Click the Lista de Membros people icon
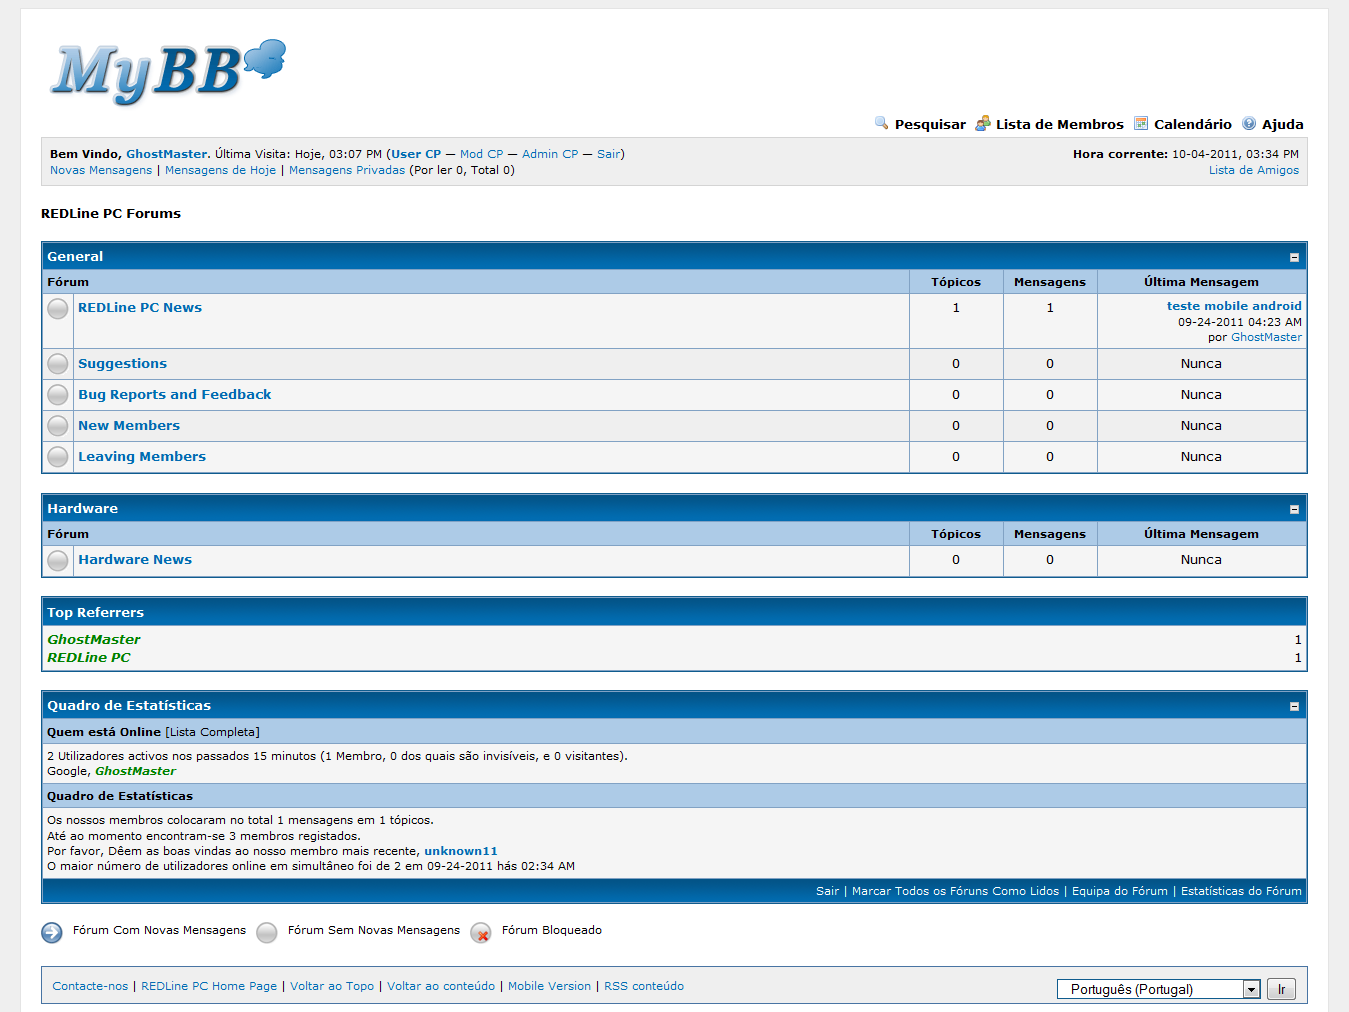This screenshot has height=1012, width=1349. (x=983, y=123)
